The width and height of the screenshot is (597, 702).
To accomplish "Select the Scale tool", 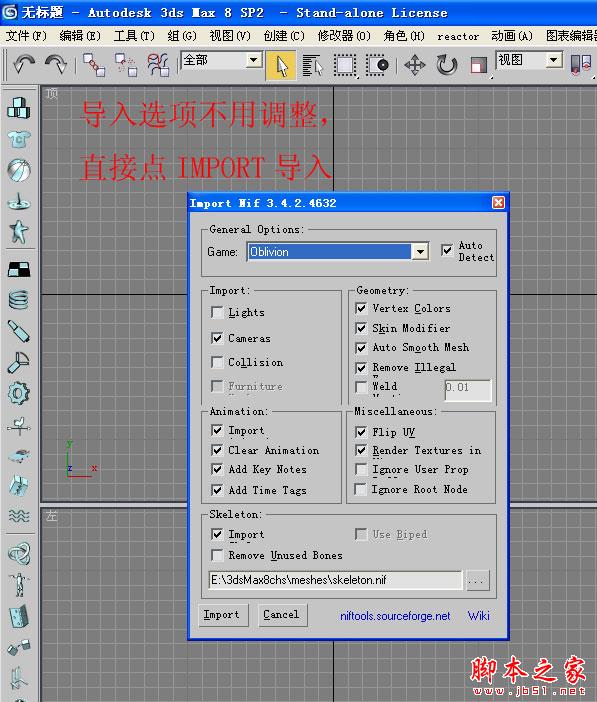I will click(x=479, y=65).
